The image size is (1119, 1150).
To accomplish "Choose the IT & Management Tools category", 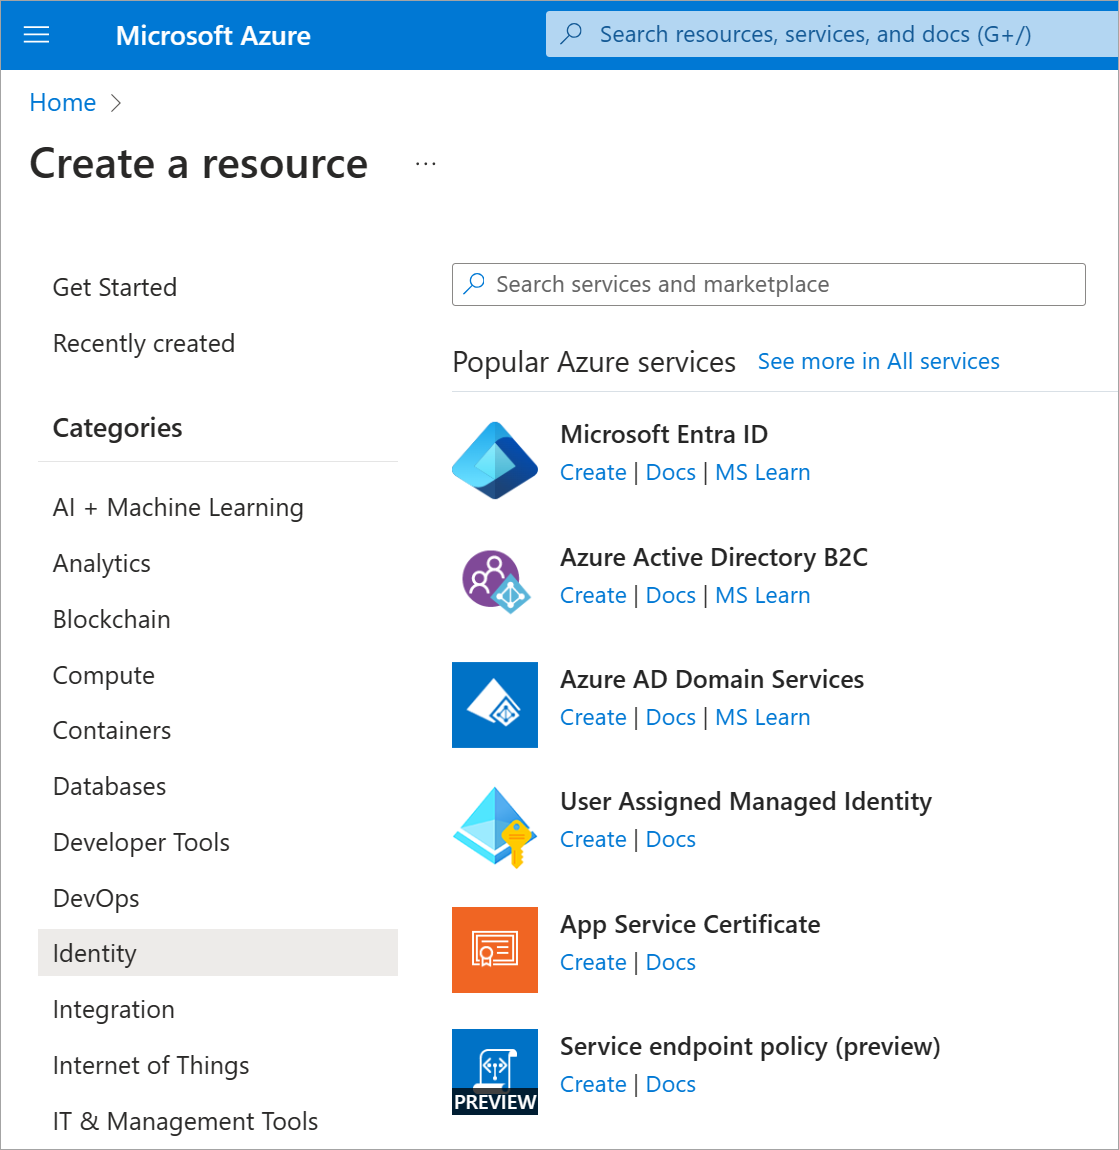I will click(186, 1121).
